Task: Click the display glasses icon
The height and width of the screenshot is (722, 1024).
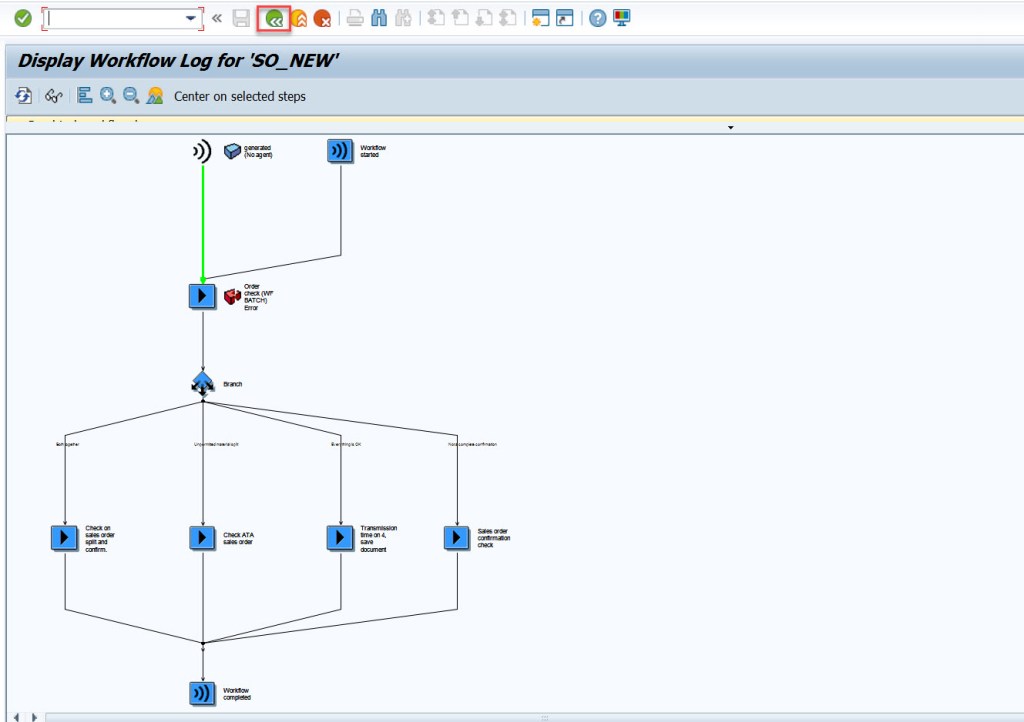Action: pos(52,95)
